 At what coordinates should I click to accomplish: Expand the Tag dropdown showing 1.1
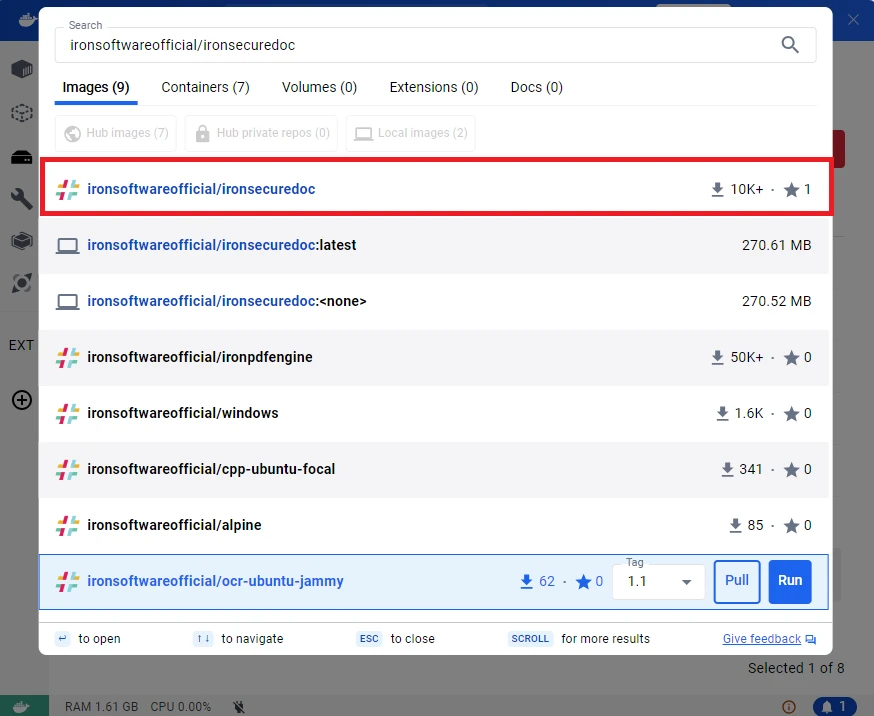click(x=658, y=582)
